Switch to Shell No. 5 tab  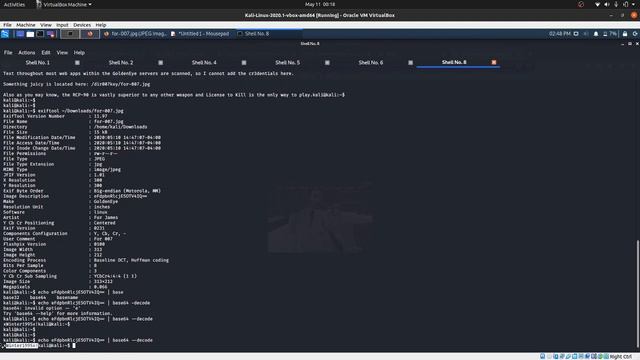[287, 62]
